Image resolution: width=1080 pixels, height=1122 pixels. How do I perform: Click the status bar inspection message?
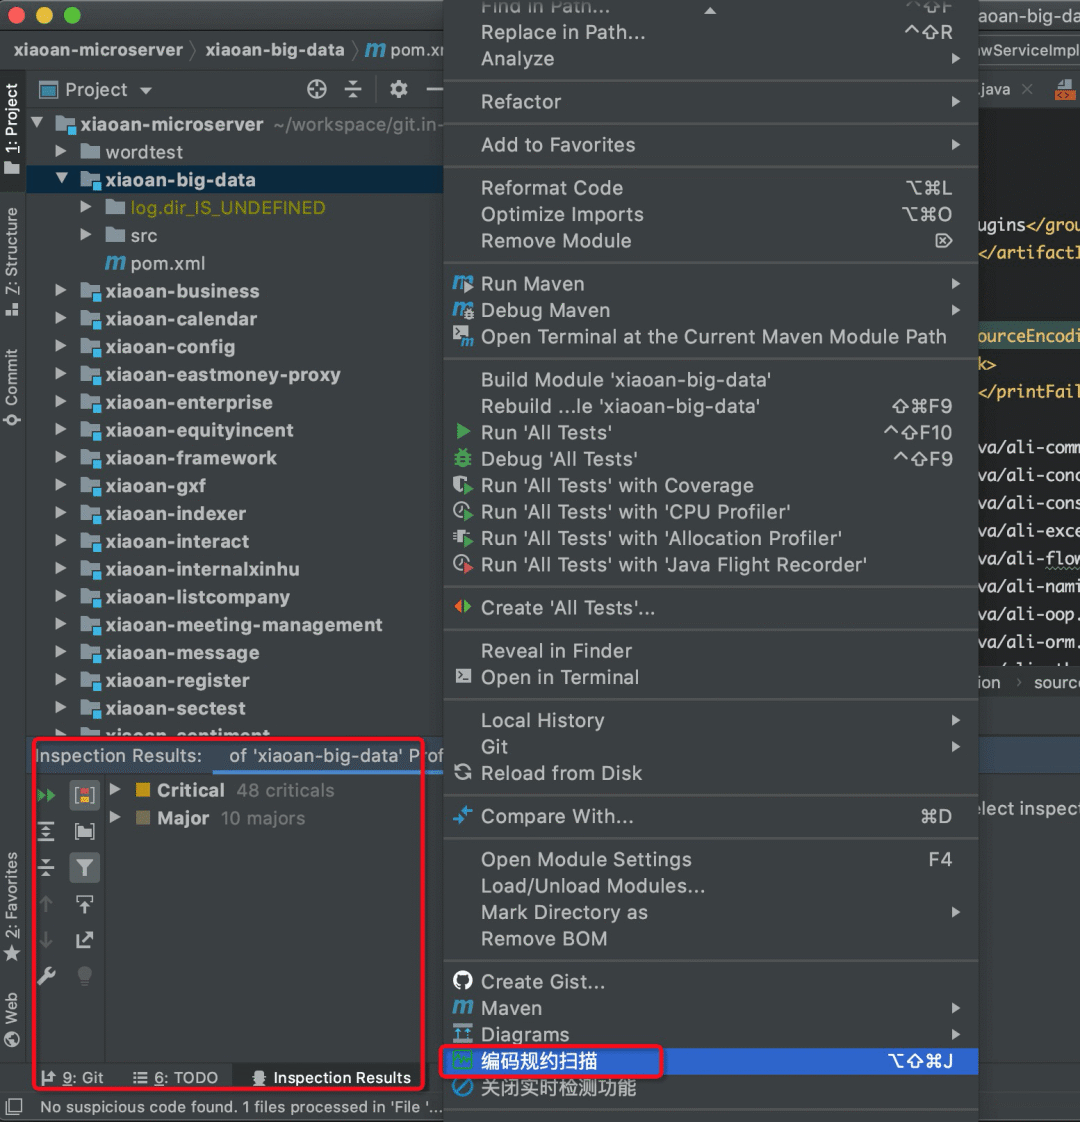pyautogui.click(x=241, y=1107)
